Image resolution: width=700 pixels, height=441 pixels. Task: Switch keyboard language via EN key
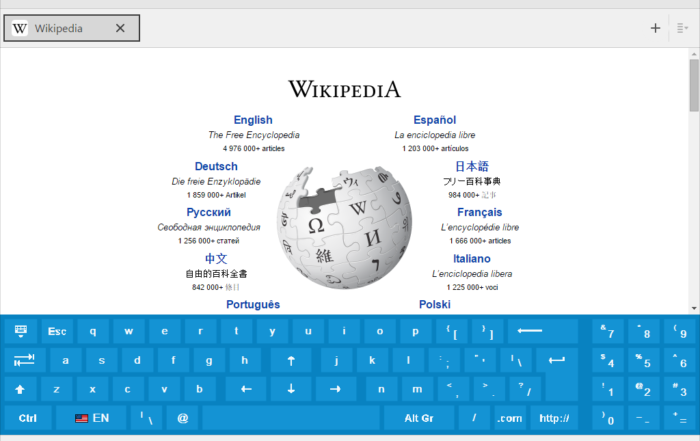[92, 418]
